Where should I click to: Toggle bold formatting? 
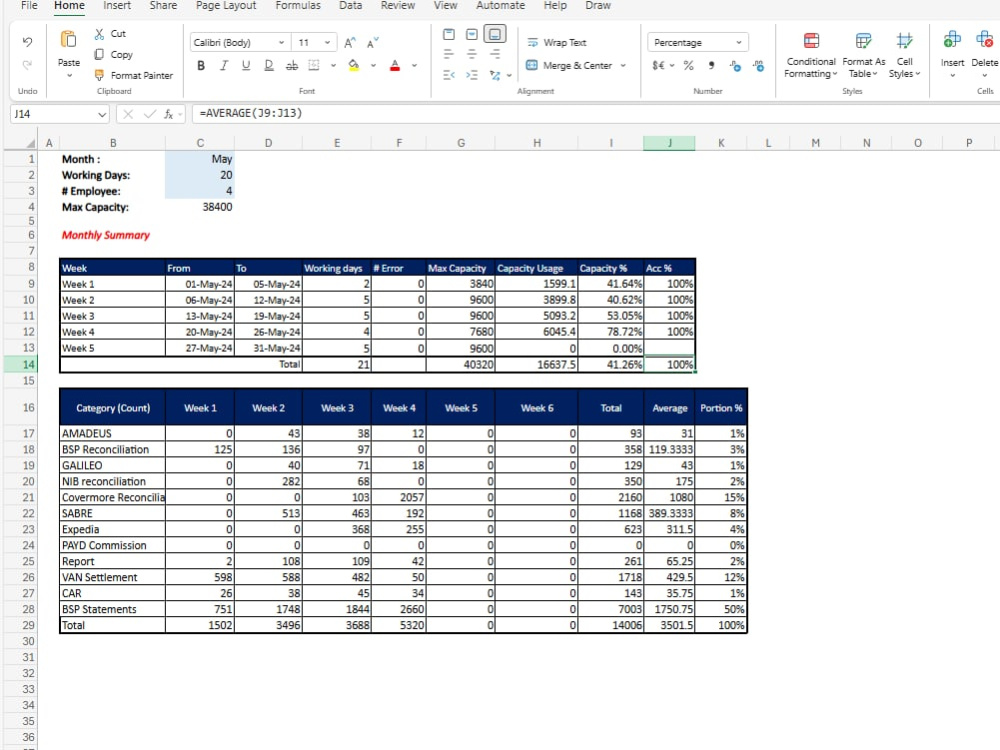pos(201,65)
